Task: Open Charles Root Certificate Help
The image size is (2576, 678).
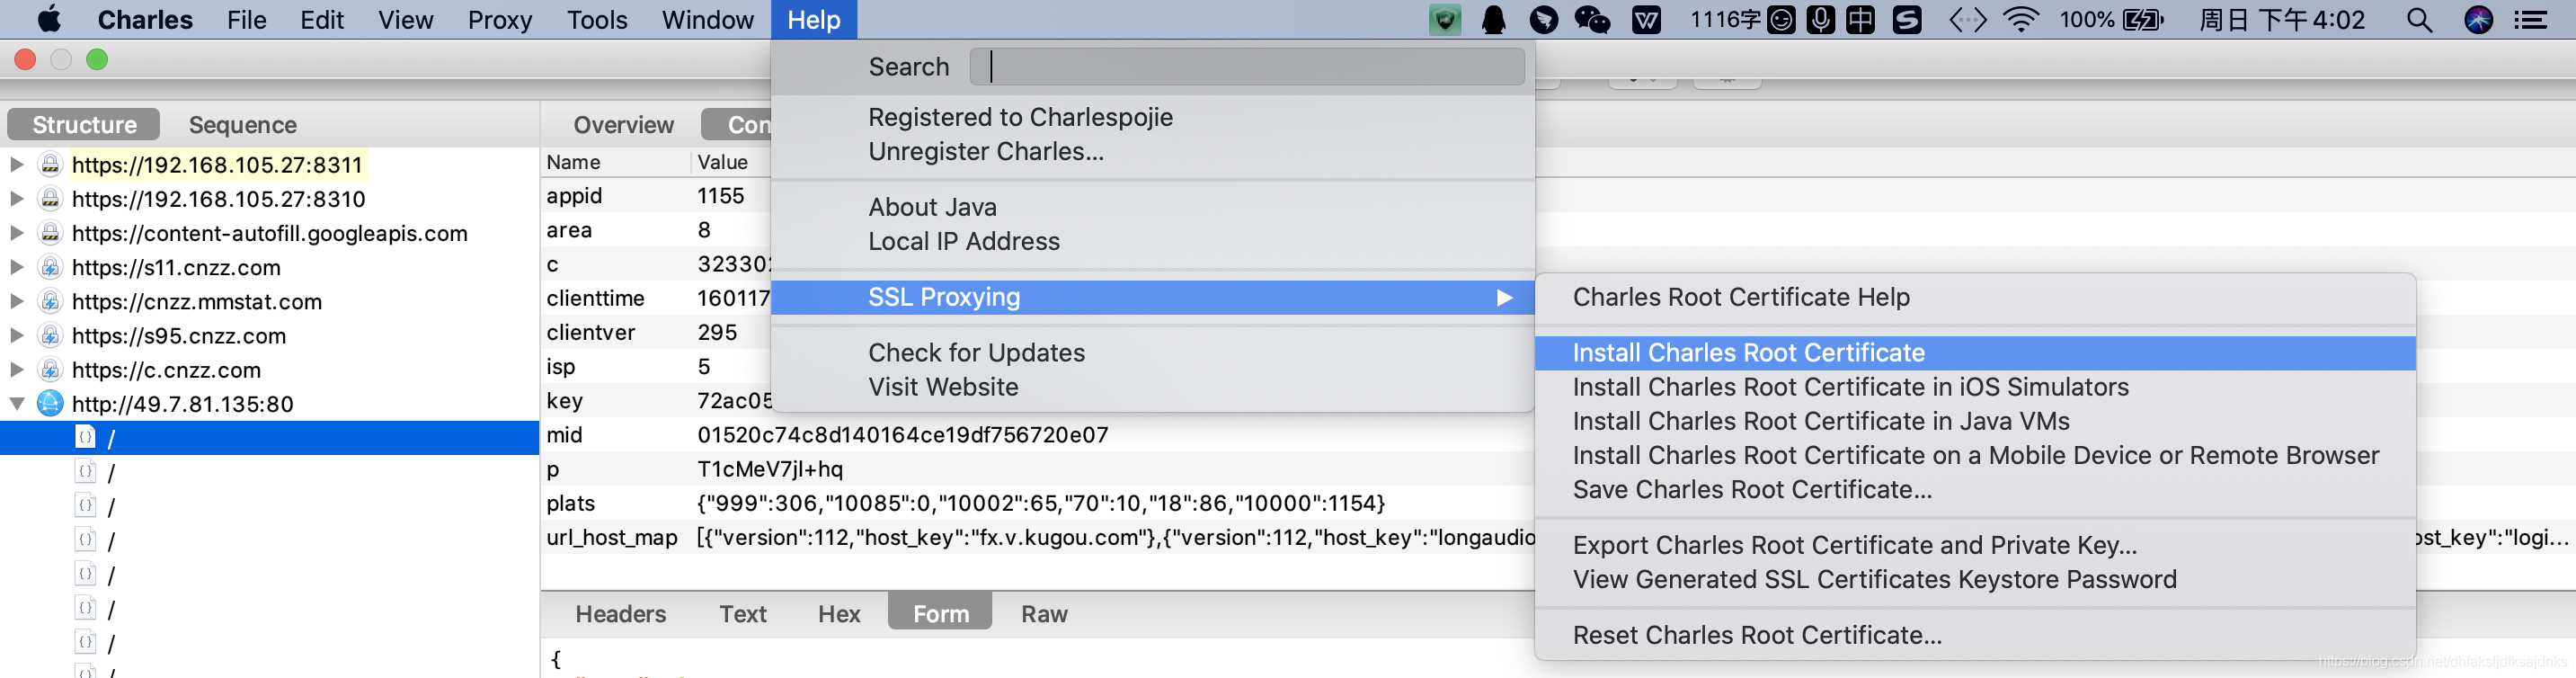Action: point(1974,297)
